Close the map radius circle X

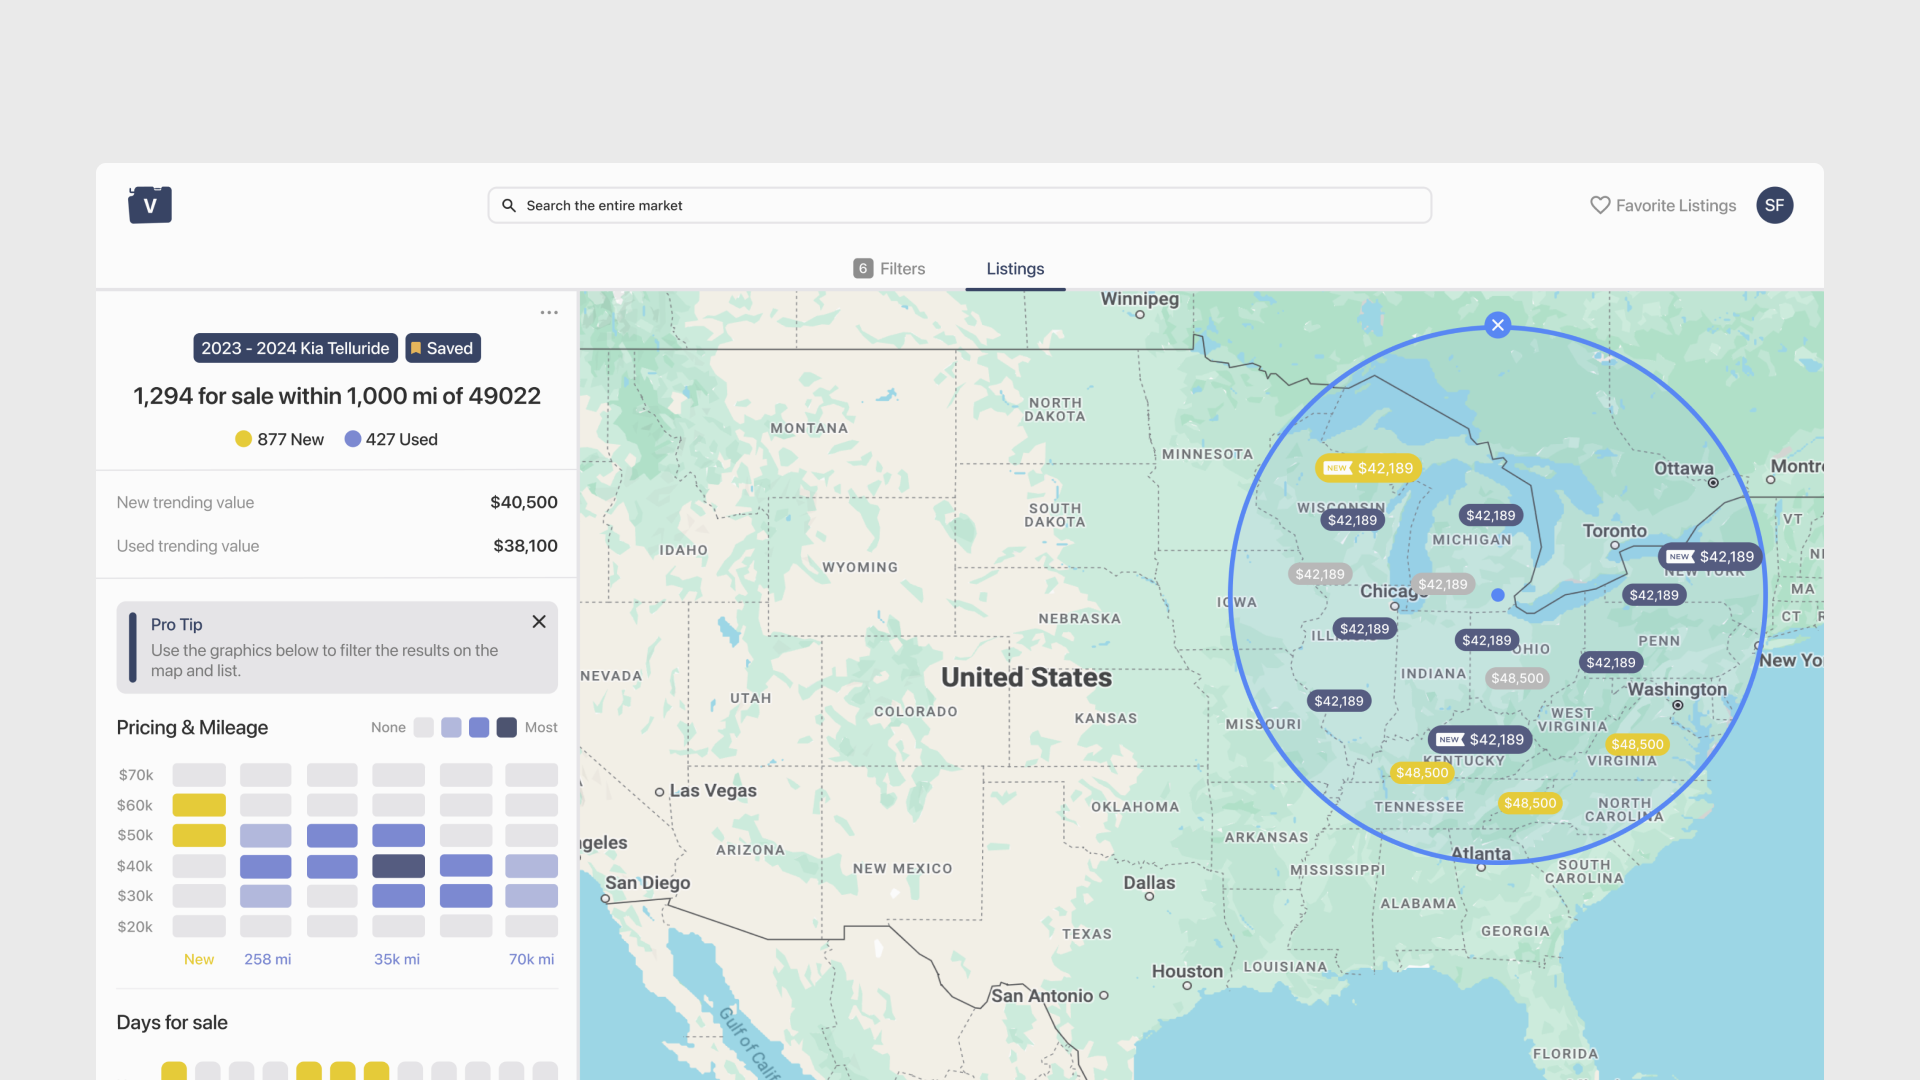[x=1497, y=325]
